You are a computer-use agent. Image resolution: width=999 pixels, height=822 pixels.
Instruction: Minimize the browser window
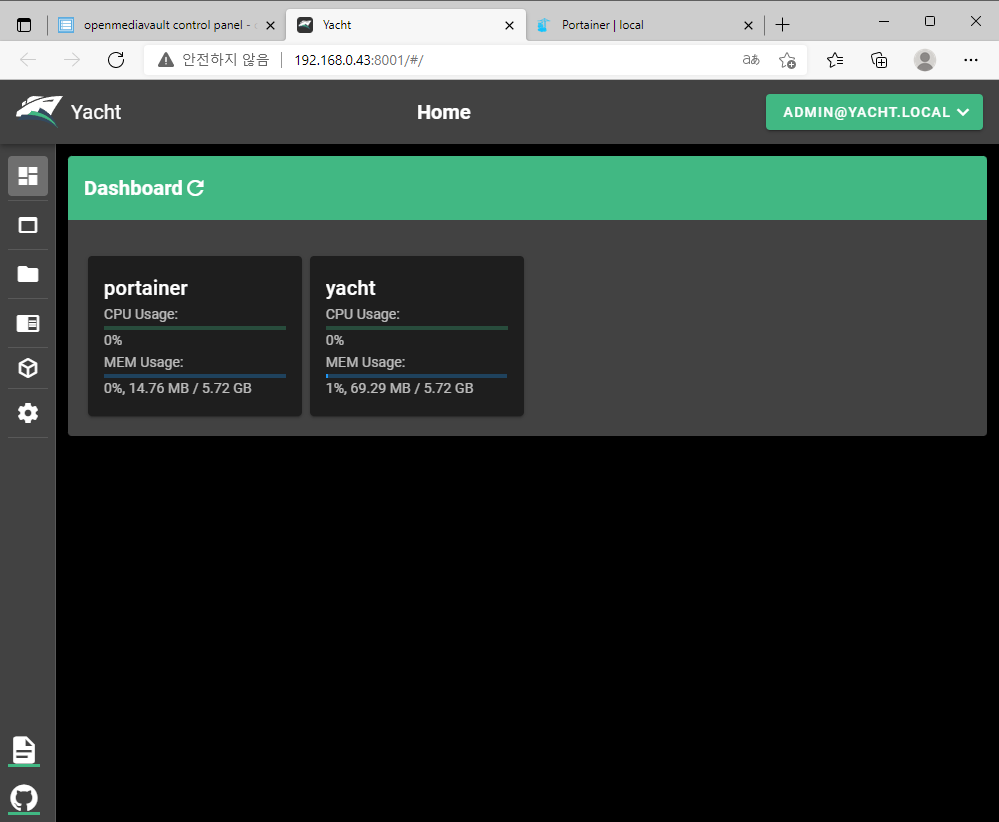point(884,22)
